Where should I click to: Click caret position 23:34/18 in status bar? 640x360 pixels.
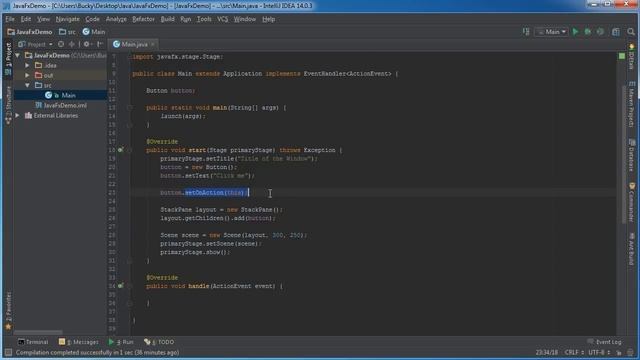click(547, 352)
